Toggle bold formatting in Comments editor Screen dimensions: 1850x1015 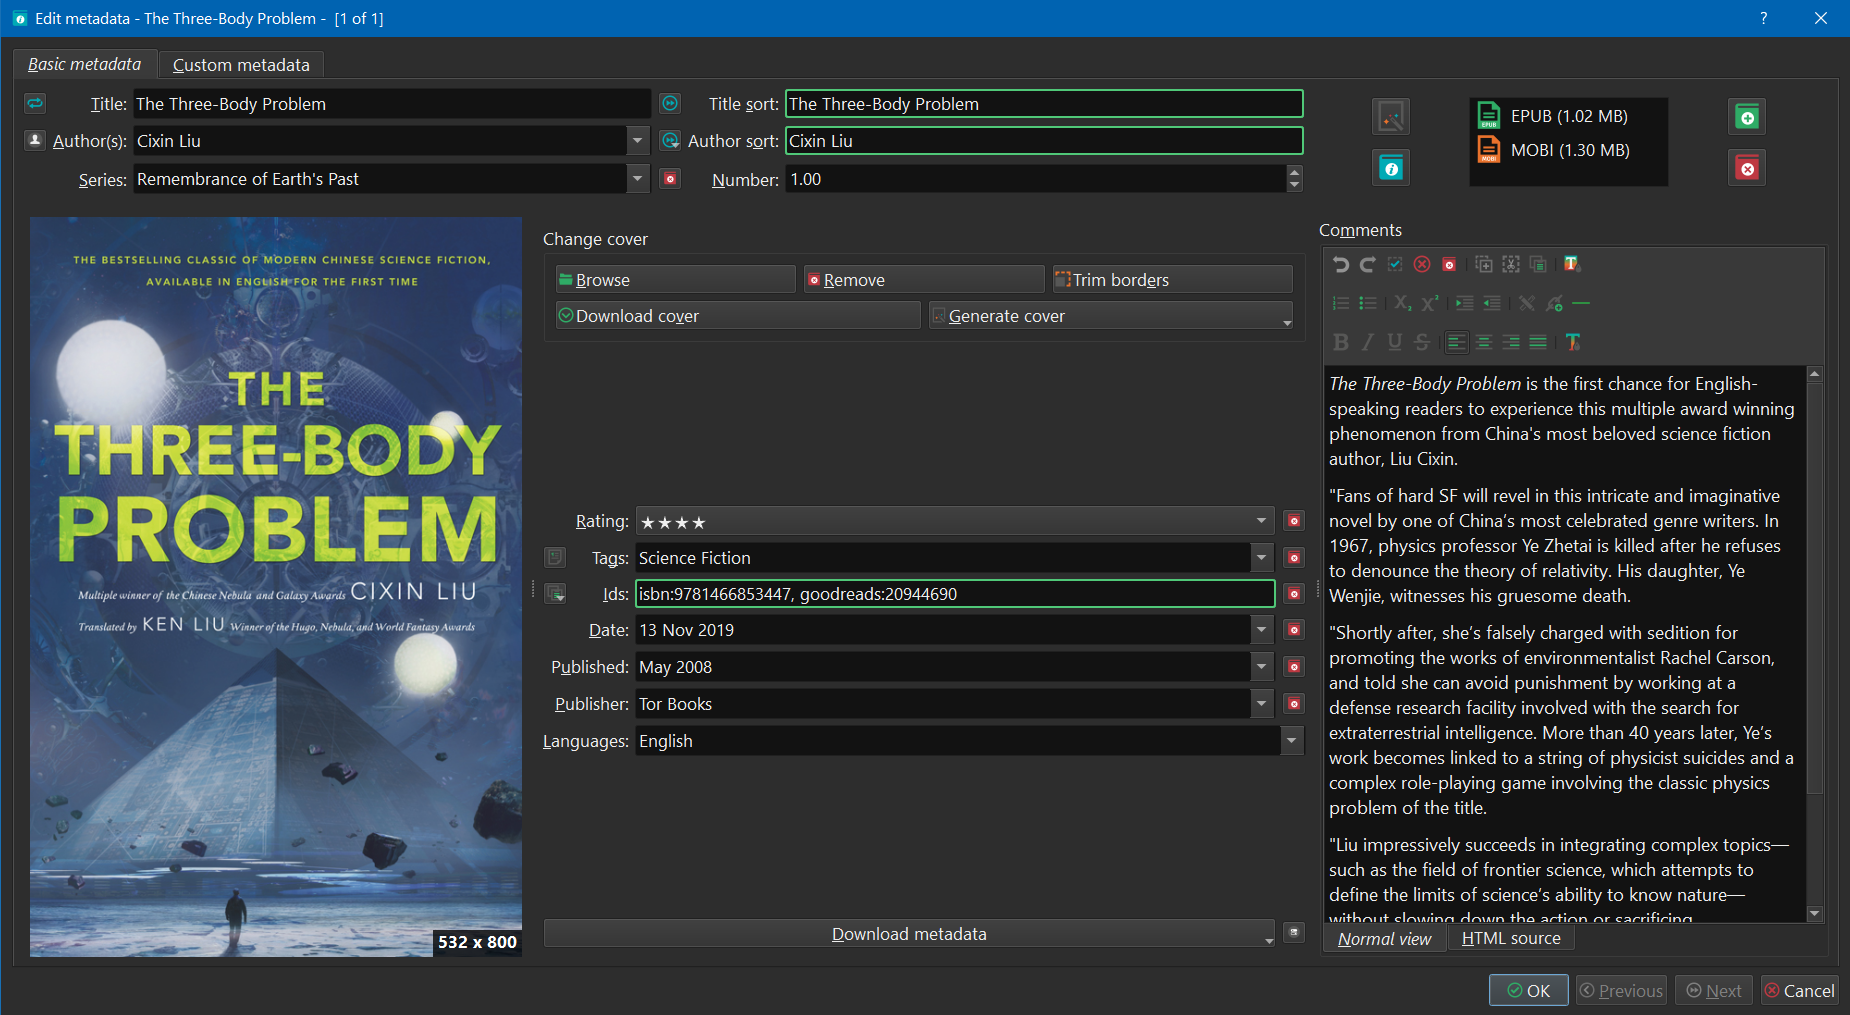(1341, 342)
